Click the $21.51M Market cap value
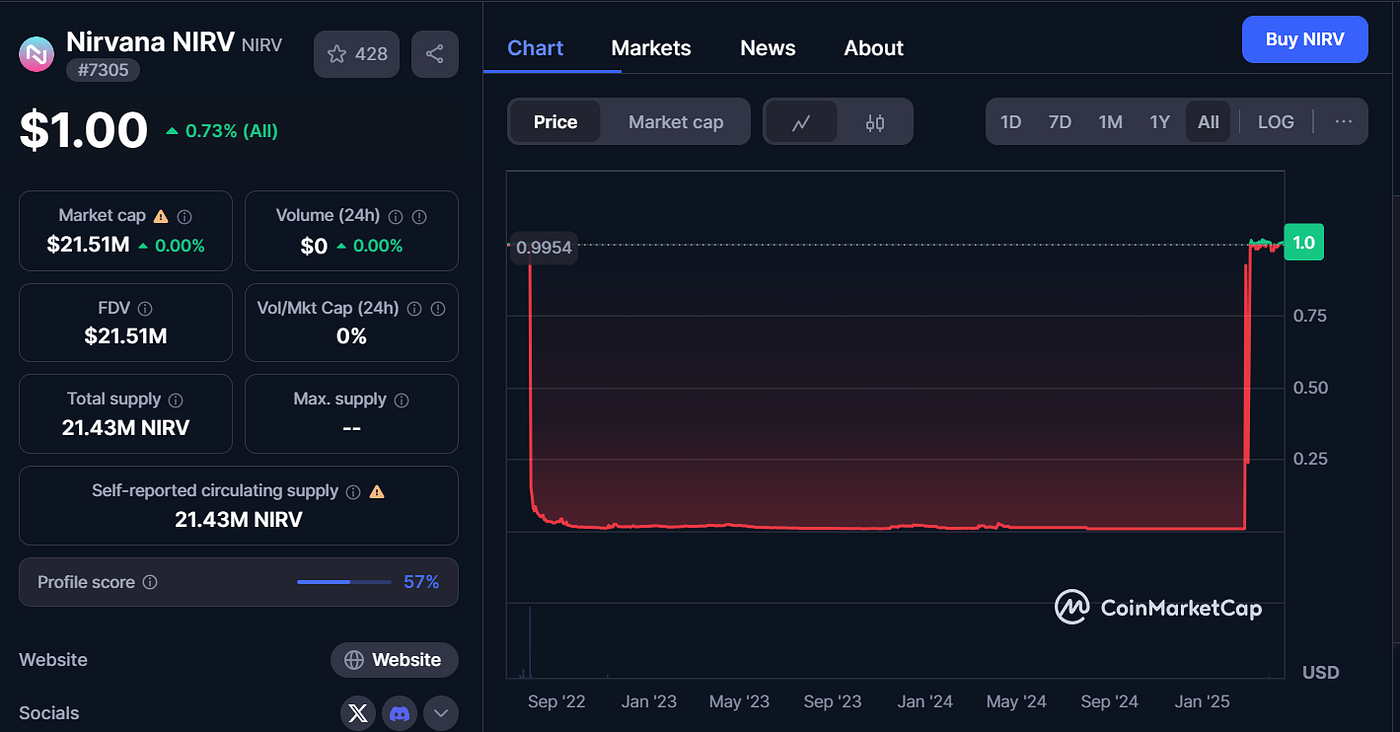This screenshot has height=732, width=1400. pyautogui.click(x=88, y=245)
